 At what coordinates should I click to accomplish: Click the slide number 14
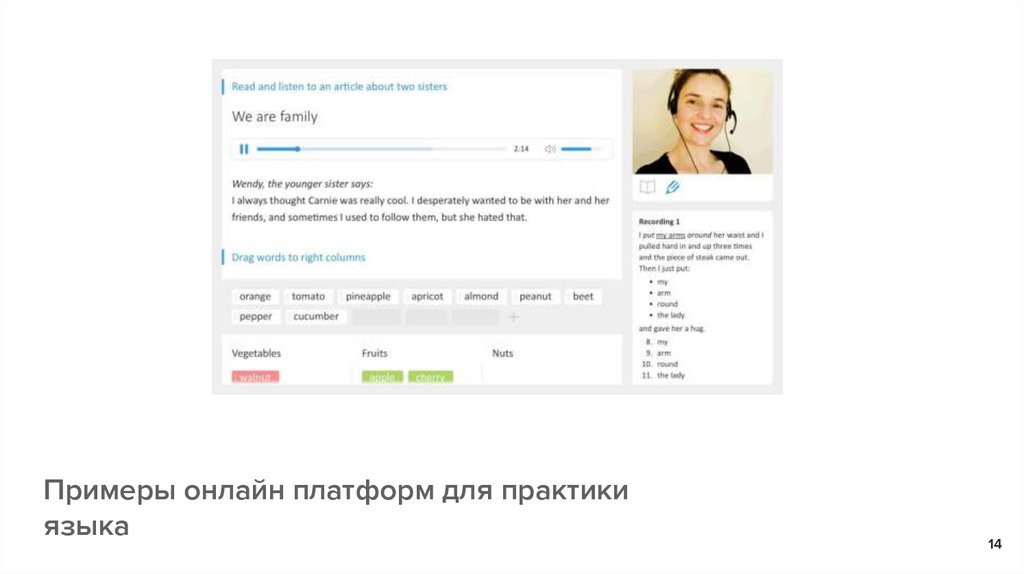[x=995, y=544]
